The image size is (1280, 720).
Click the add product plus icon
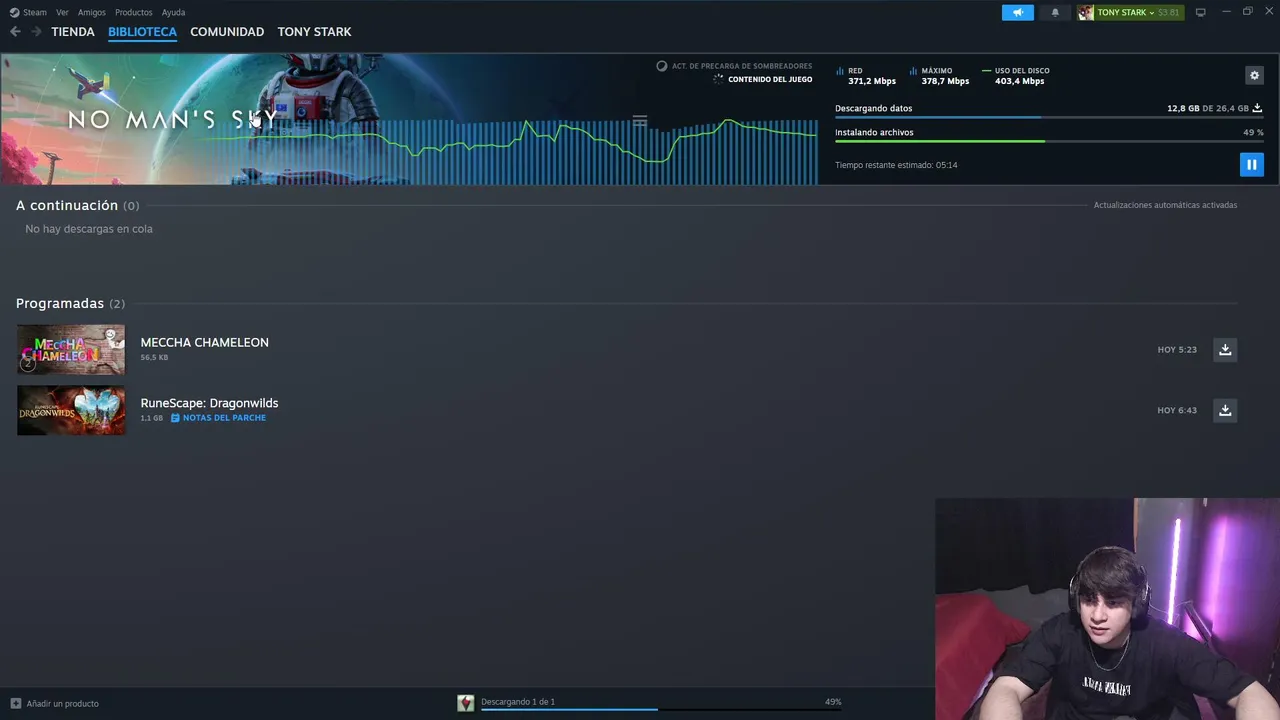click(x=15, y=703)
